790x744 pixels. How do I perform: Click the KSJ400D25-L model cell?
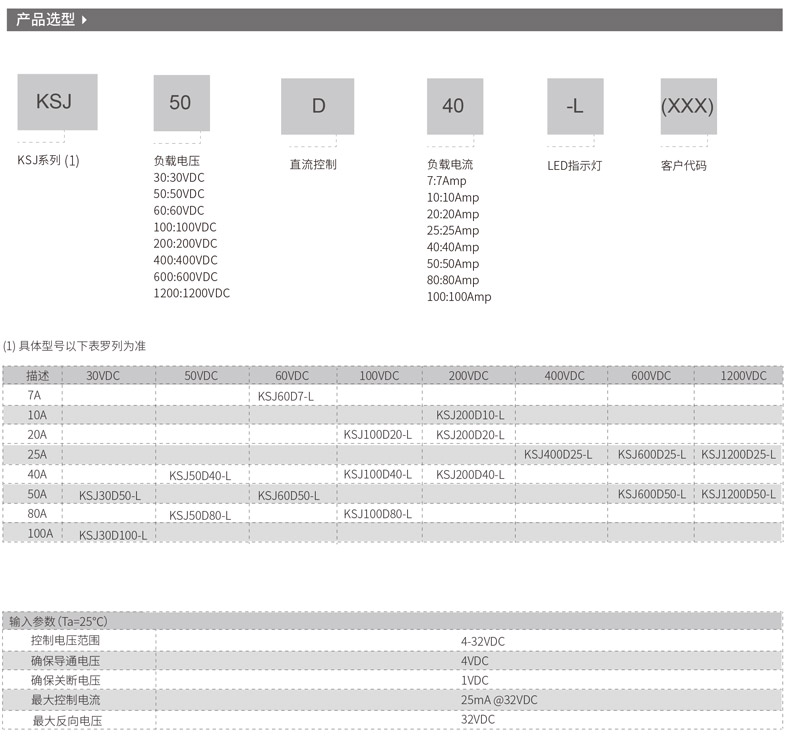[558, 455]
